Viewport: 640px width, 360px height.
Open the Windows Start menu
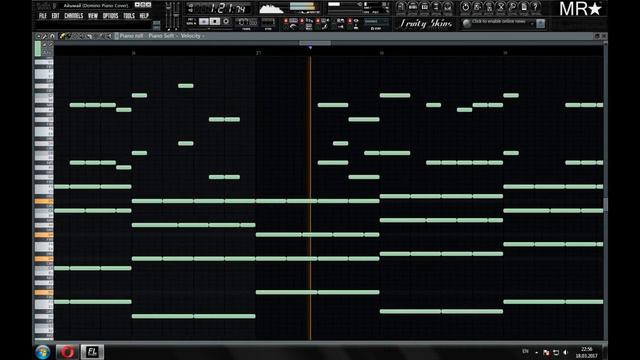(42, 352)
